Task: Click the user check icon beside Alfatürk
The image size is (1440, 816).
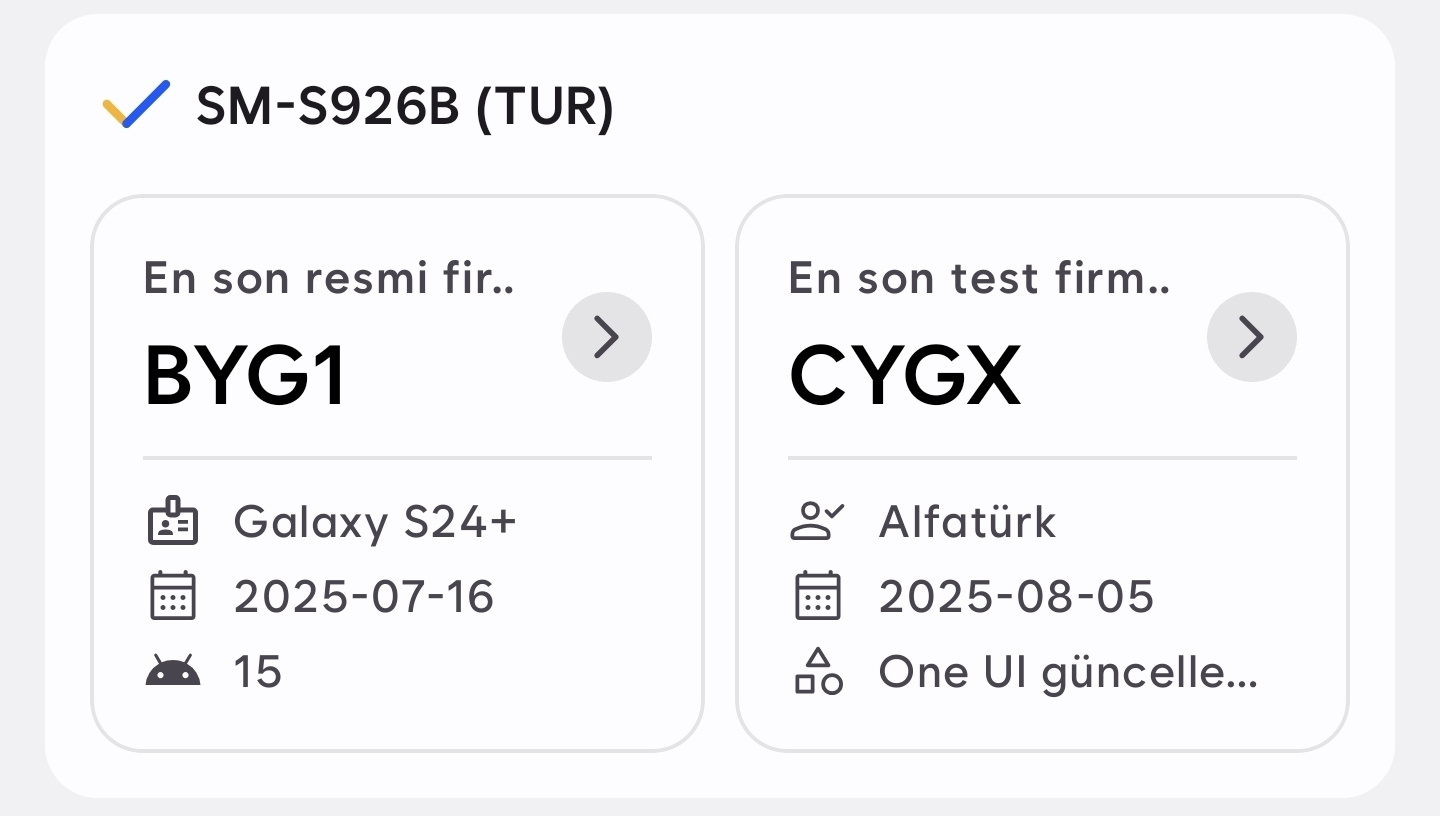Action: tap(818, 521)
